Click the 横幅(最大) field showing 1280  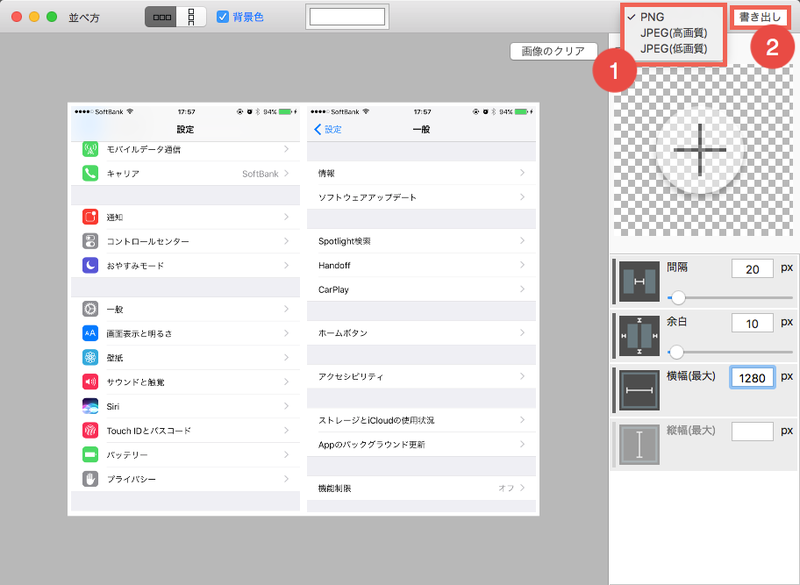[752, 378]
